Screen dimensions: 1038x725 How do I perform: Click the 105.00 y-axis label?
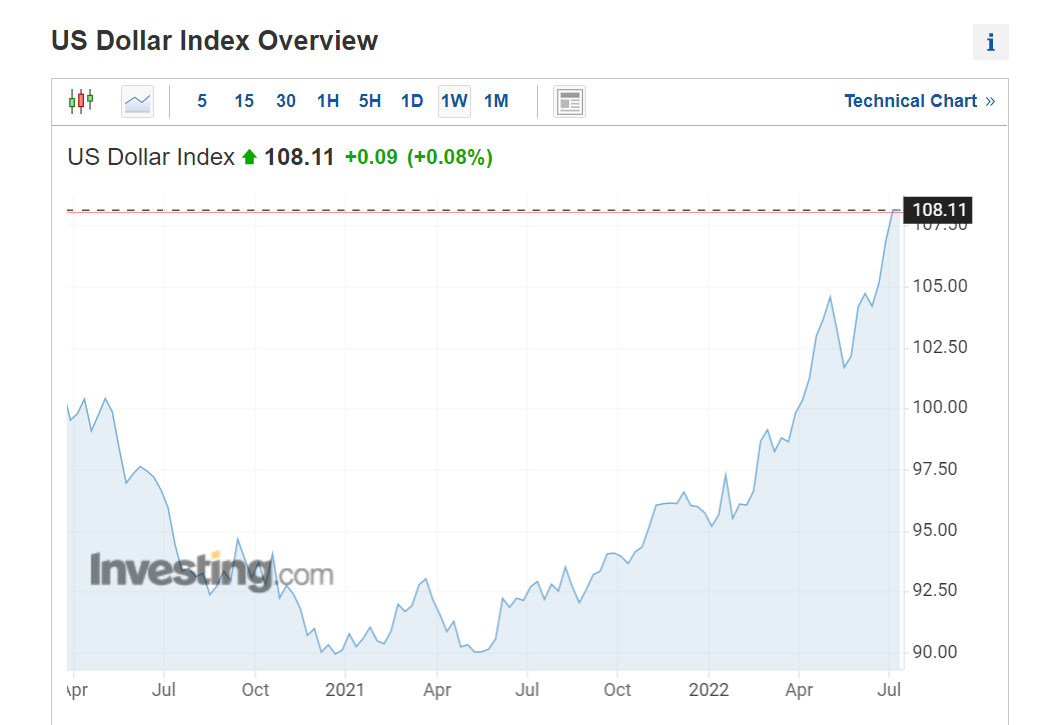pos(940,286)
